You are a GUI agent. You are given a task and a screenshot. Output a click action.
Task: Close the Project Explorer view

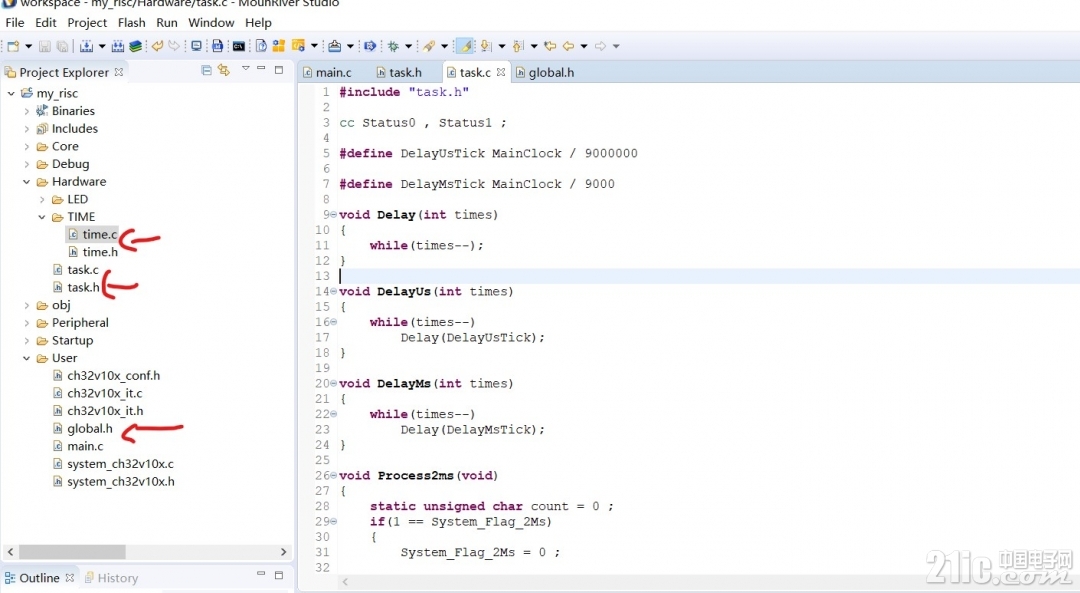pyautogui.click(x=118, y=72)
